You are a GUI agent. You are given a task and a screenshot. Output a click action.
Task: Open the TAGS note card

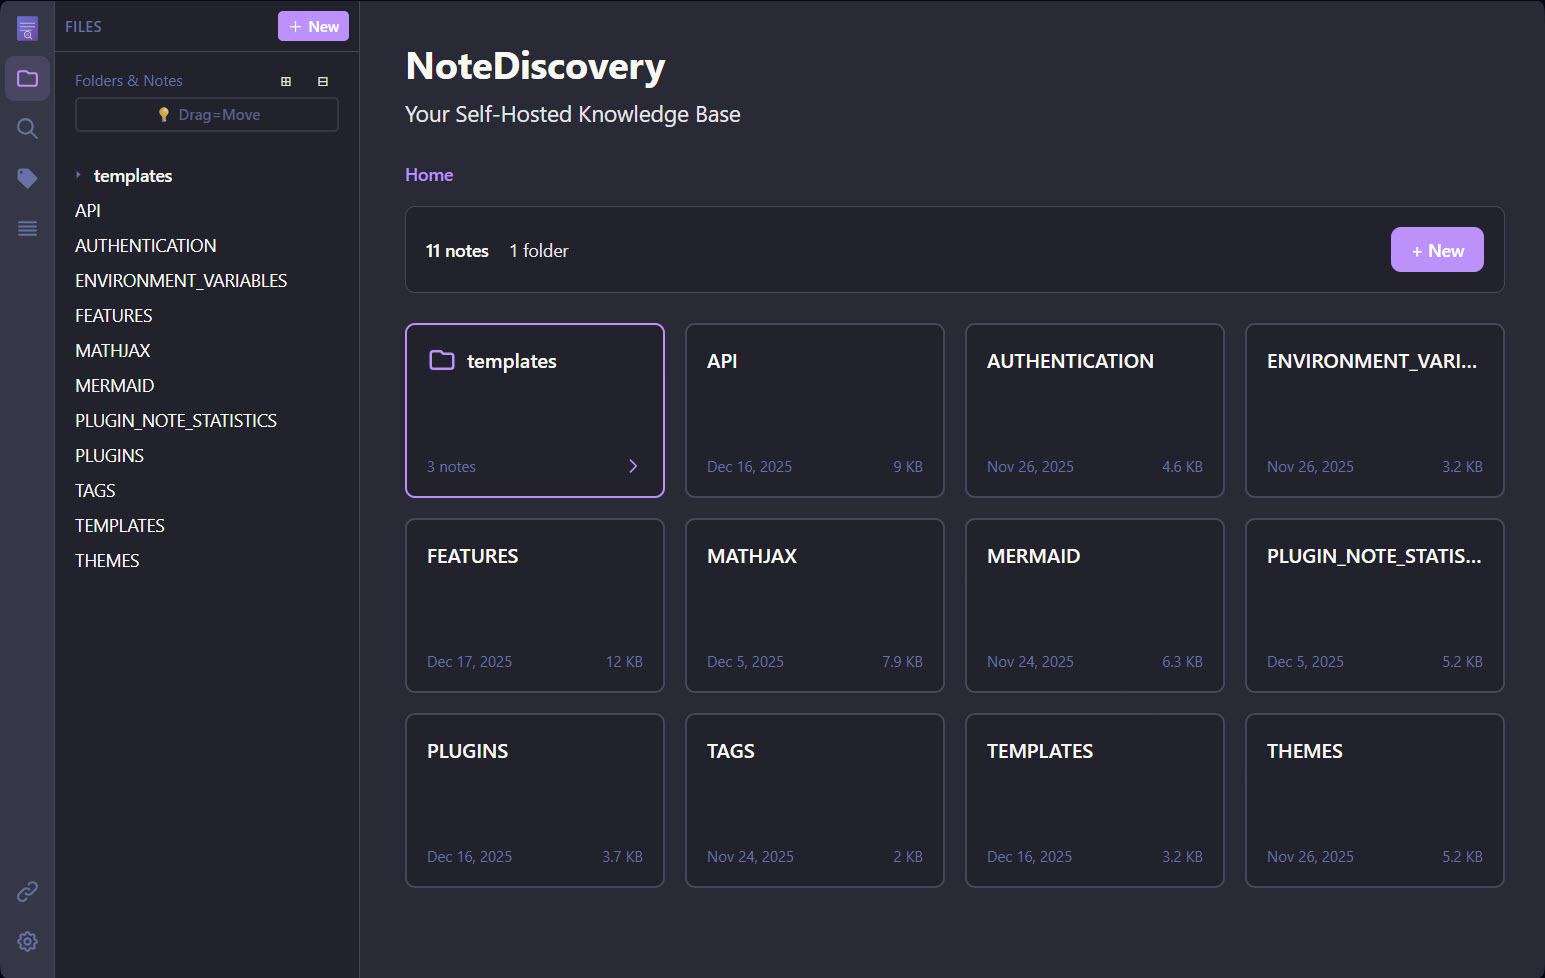814,800
